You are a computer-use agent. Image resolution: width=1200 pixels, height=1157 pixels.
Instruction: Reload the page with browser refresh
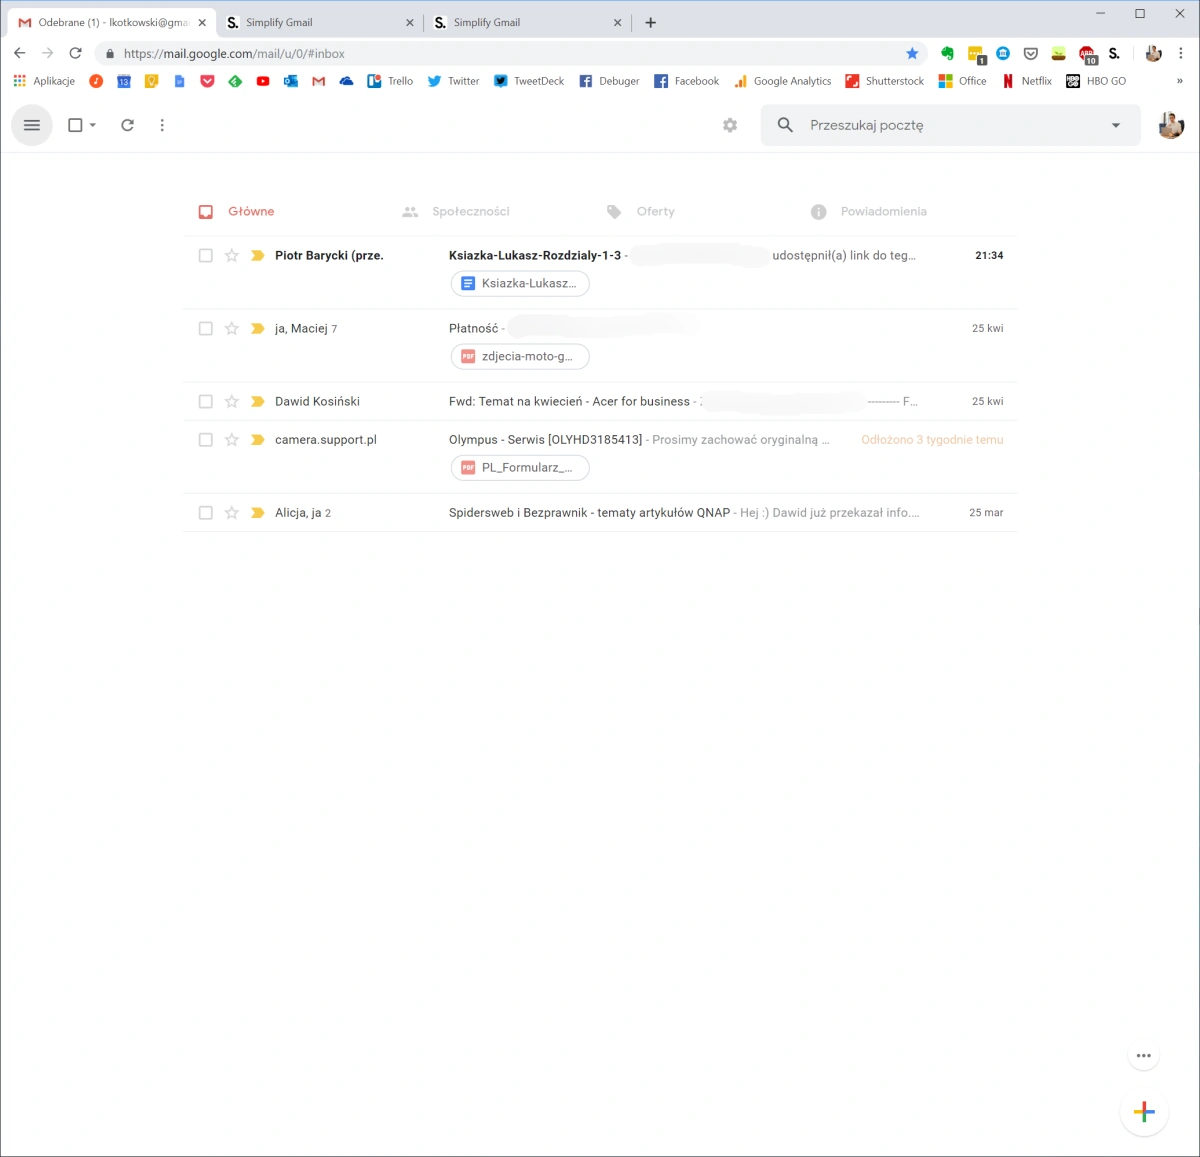pyautogui.click(x=75, y=53)
